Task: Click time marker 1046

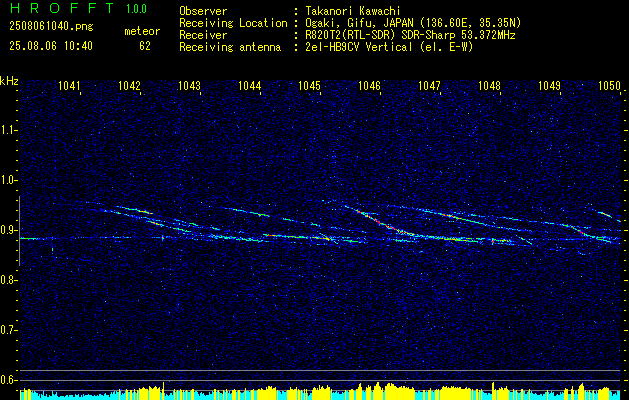Action: point(369,86)
